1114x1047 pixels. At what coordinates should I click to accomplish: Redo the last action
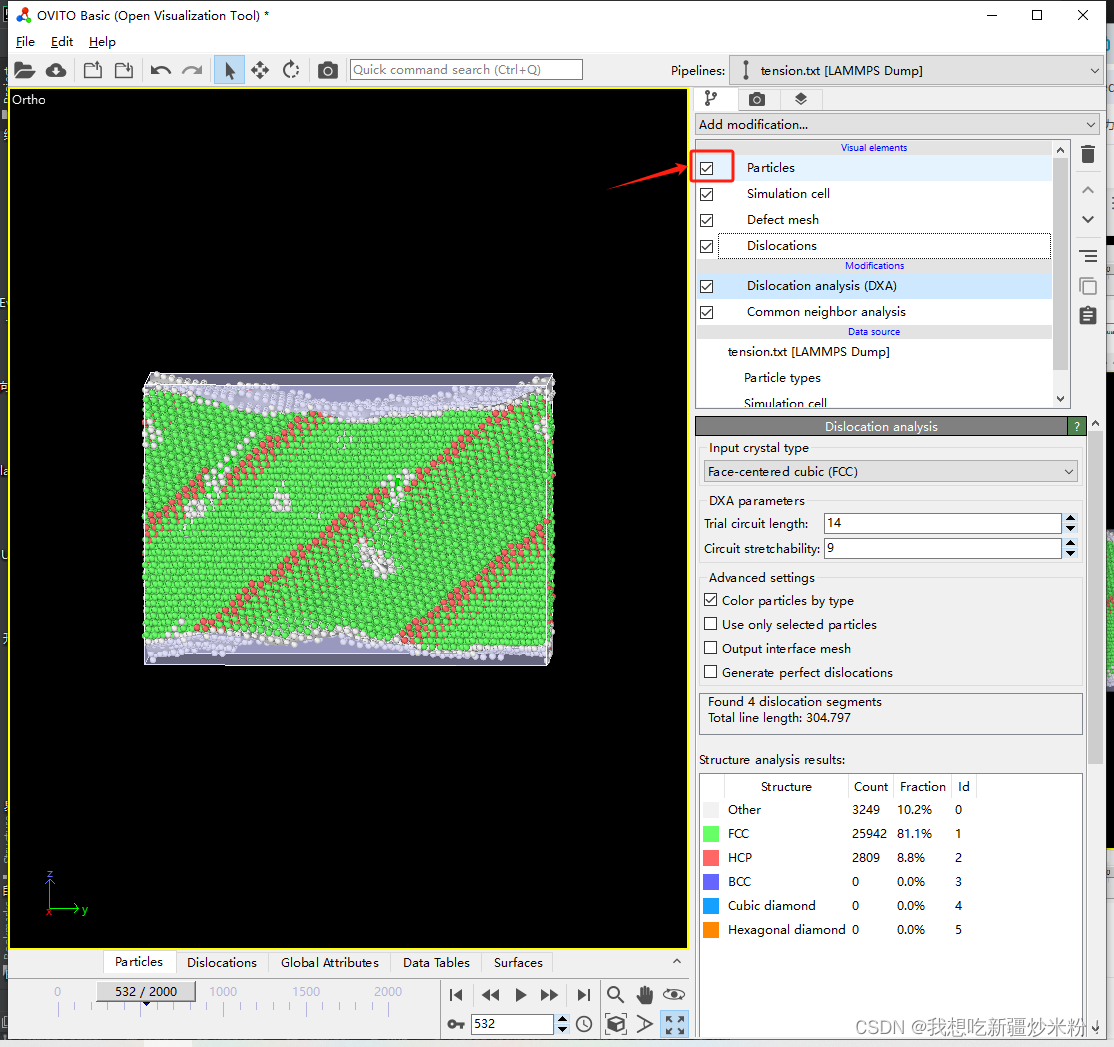[x=192, y=70]
